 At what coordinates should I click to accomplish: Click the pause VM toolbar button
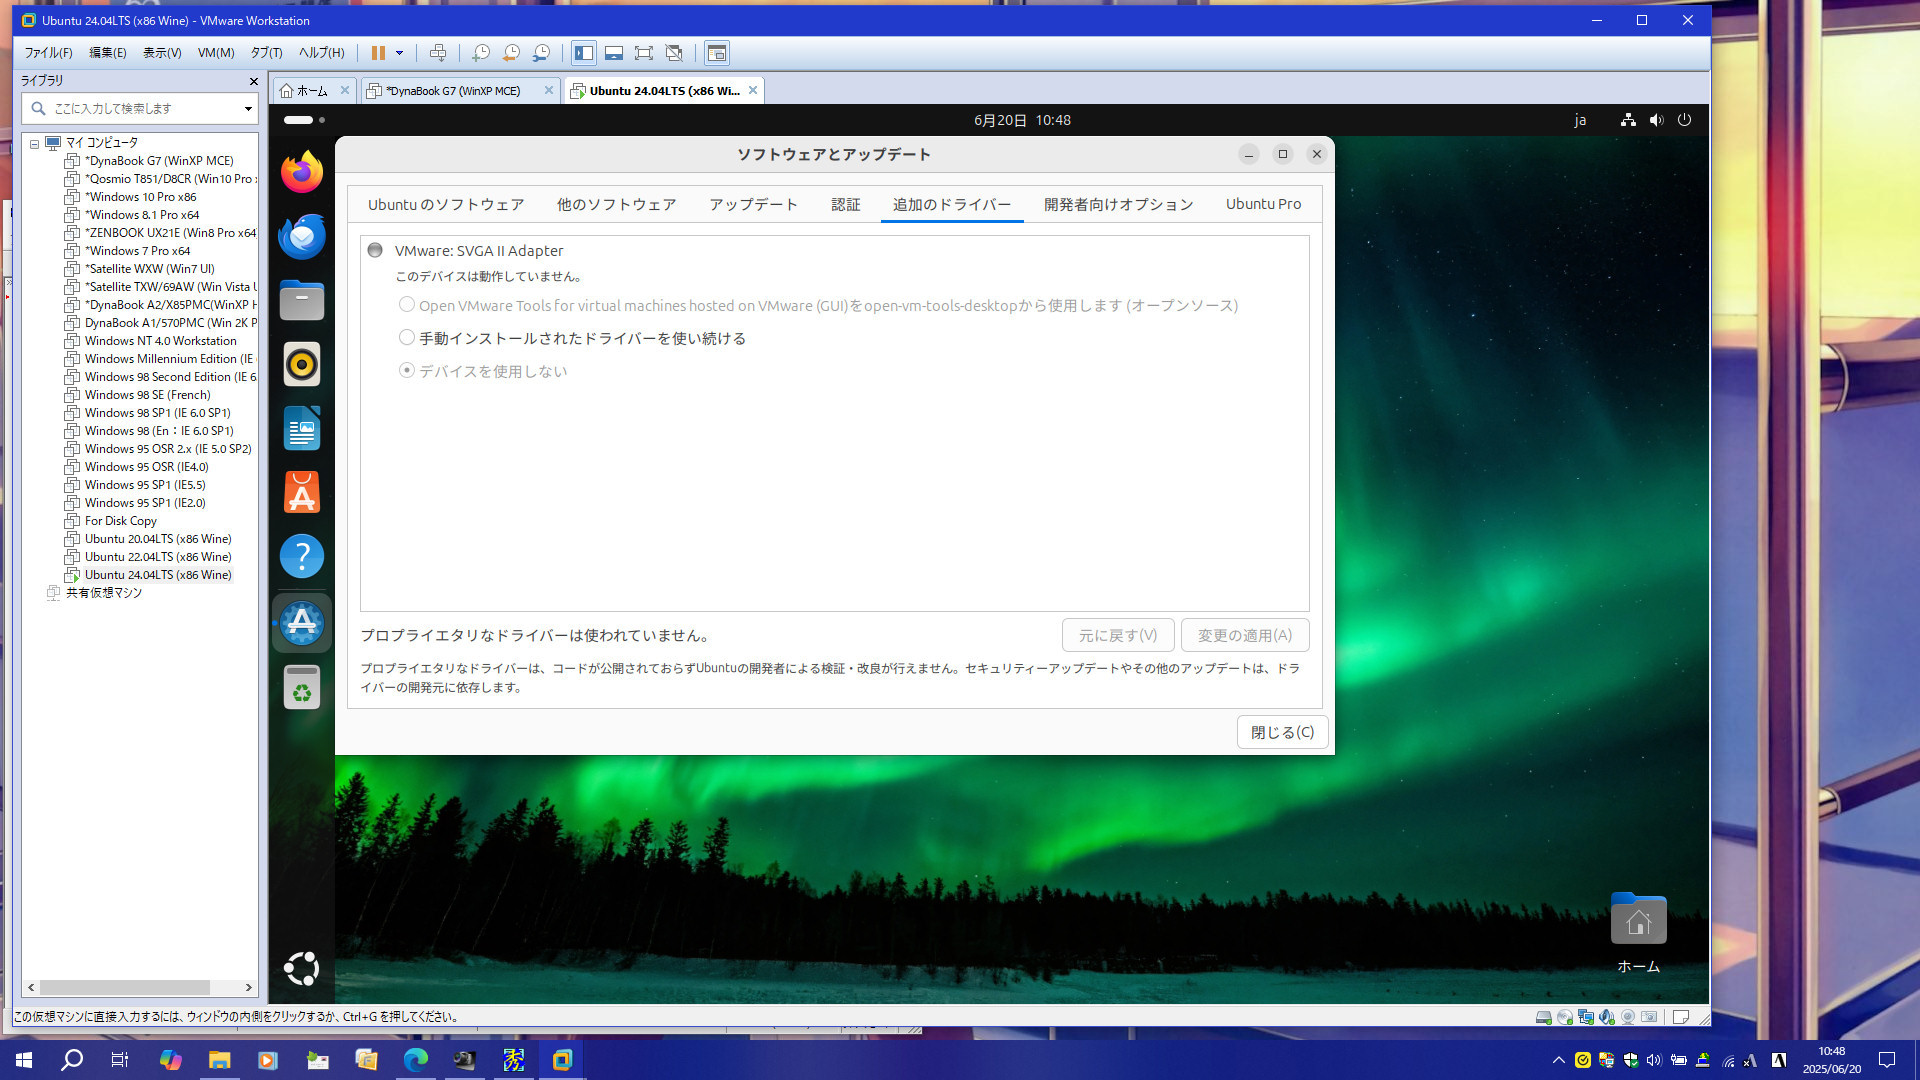pos(378,53)
